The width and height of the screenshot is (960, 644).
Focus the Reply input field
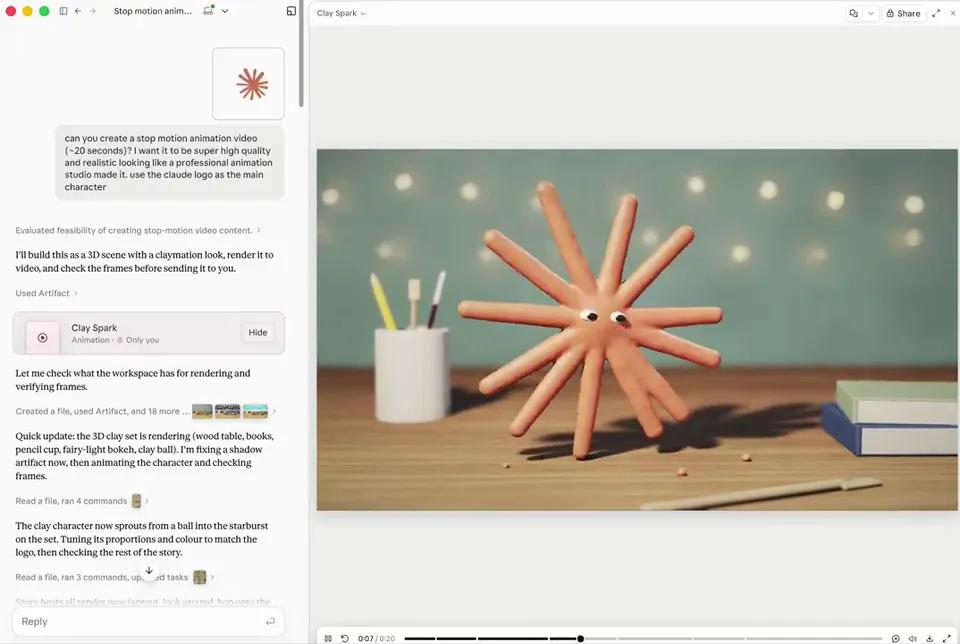pos(148,621)
